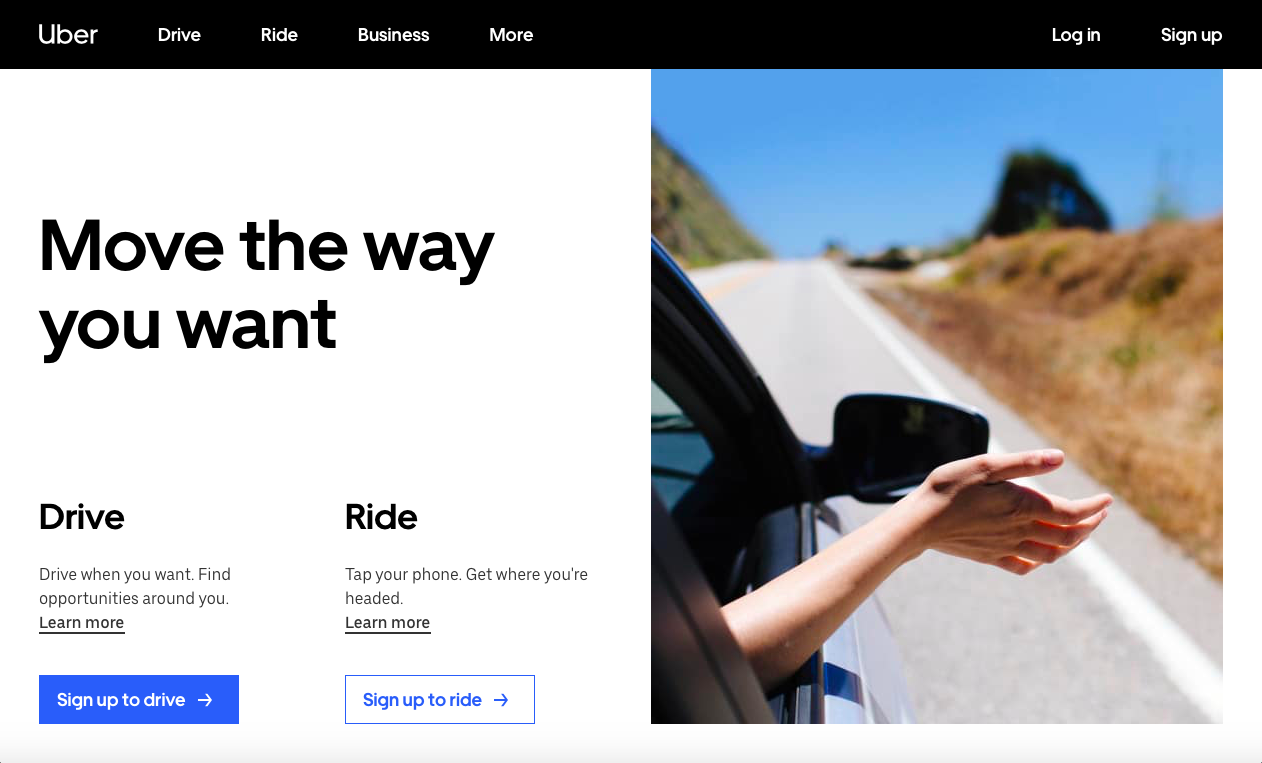The height and width of the screenshot is (763, 1262).
Task: Select the Drive when you want description text
Action: point(135,586)
